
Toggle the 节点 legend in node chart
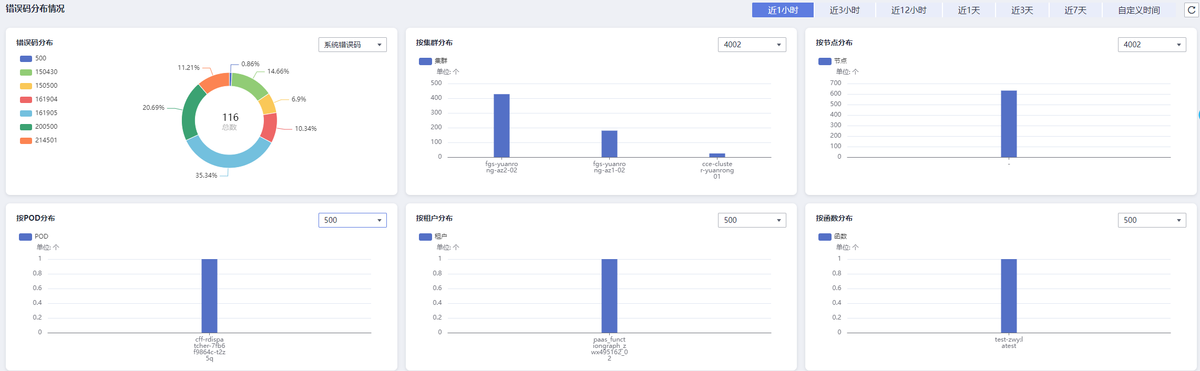[x=833, y=61]
